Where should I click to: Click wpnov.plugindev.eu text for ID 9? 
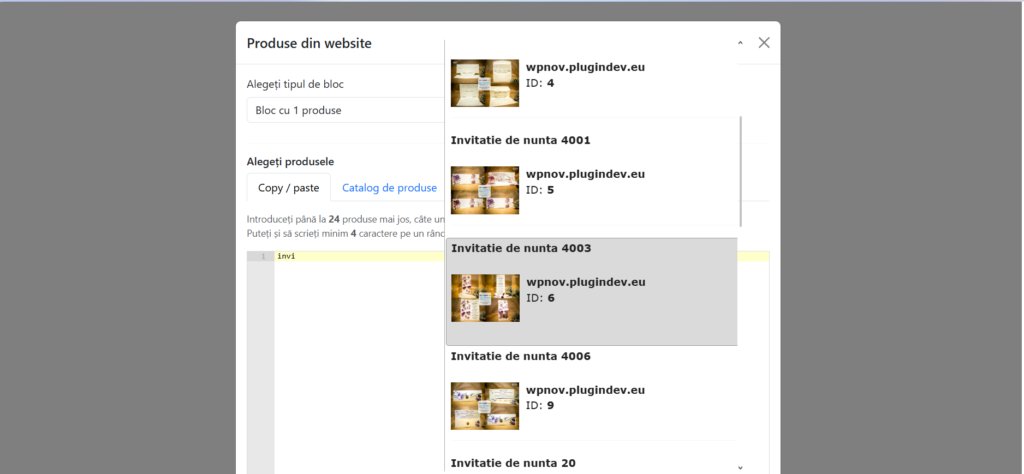[585, 390]
